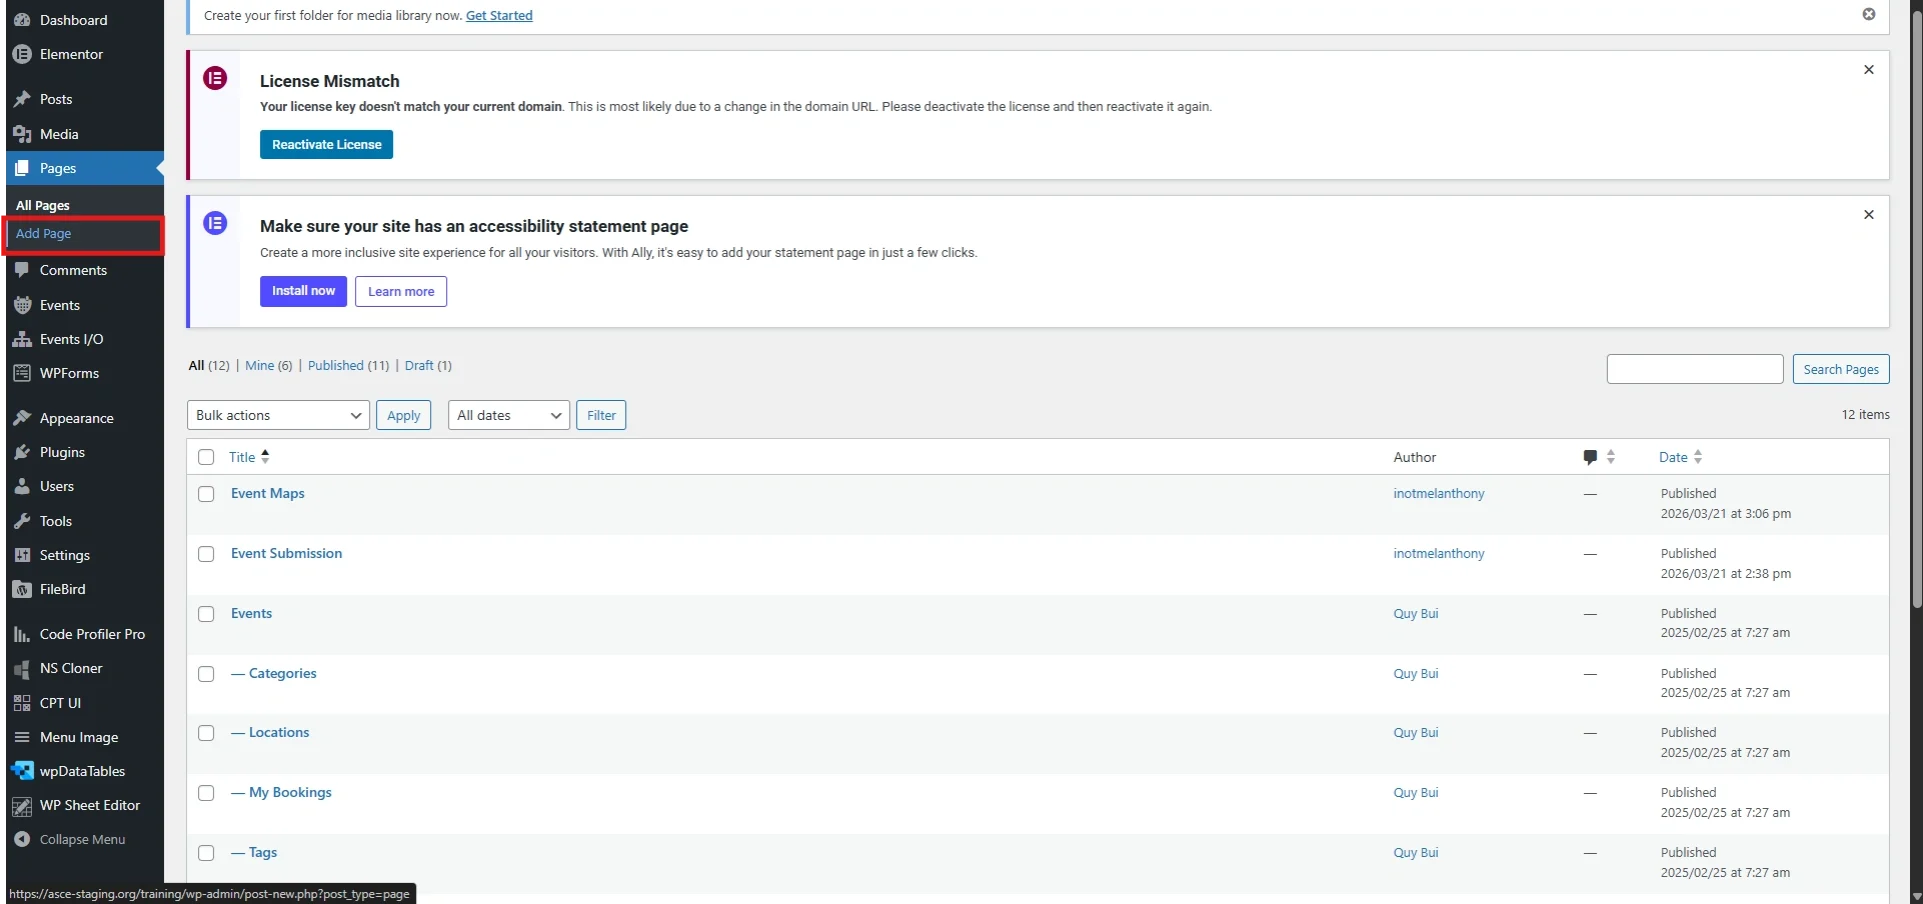Click the Appearance paintbrush icon

22,418
